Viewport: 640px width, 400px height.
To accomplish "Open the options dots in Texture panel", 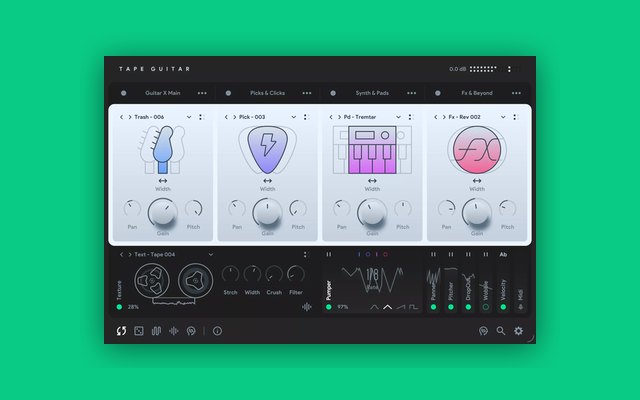I will coord(305,254).
